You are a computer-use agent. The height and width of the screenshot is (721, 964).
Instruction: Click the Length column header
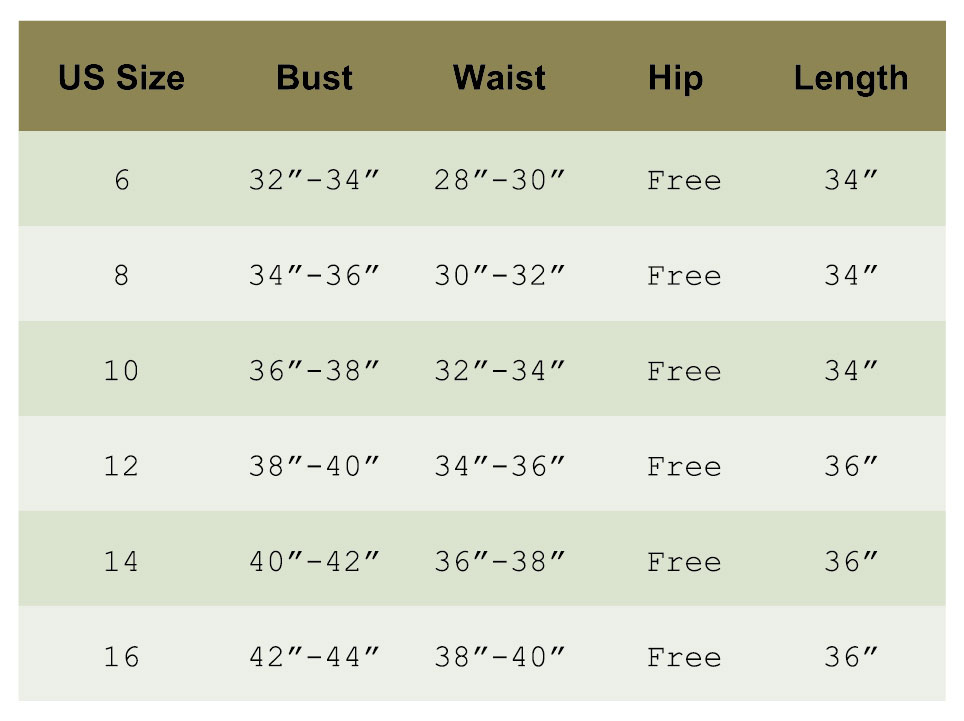851,78
